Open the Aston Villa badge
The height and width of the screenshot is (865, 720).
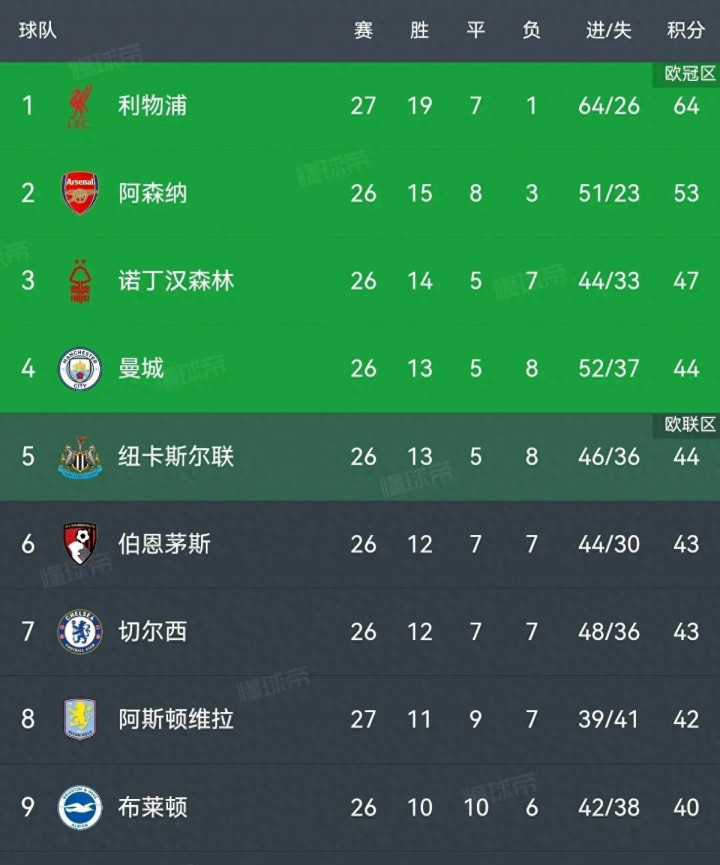[79, 719]
